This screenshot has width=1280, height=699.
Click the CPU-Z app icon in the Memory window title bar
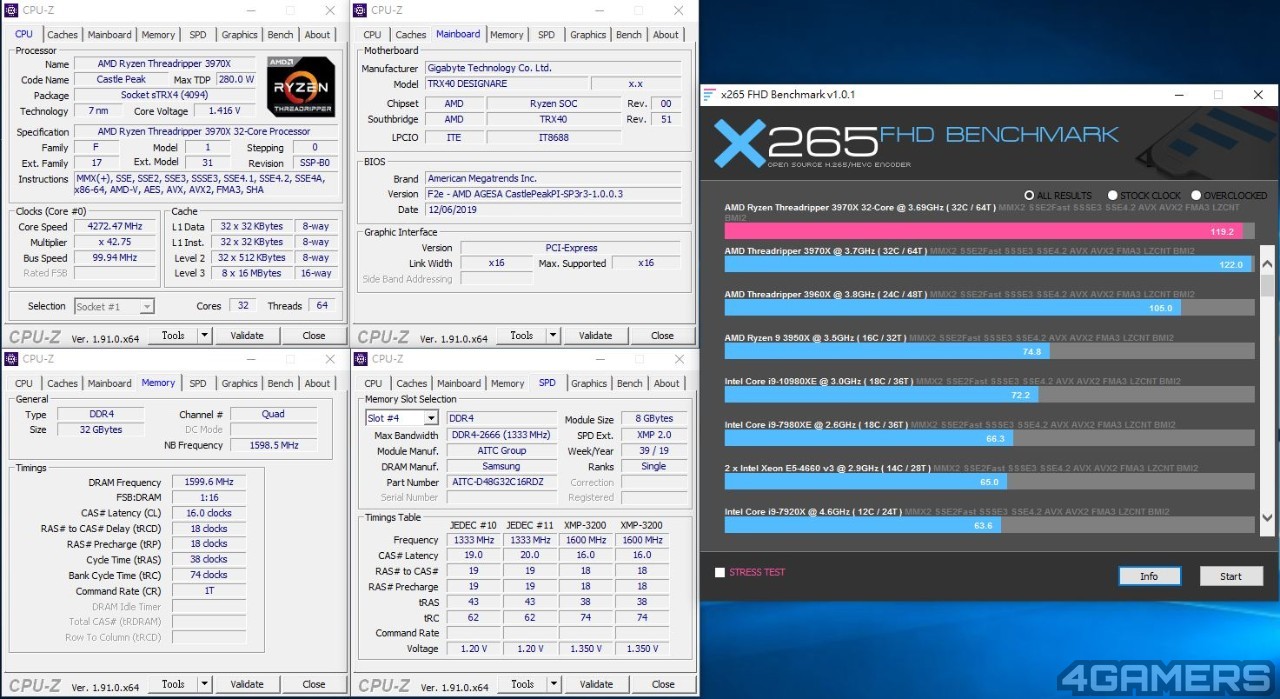pyautogui.click(x=12, y=359)
